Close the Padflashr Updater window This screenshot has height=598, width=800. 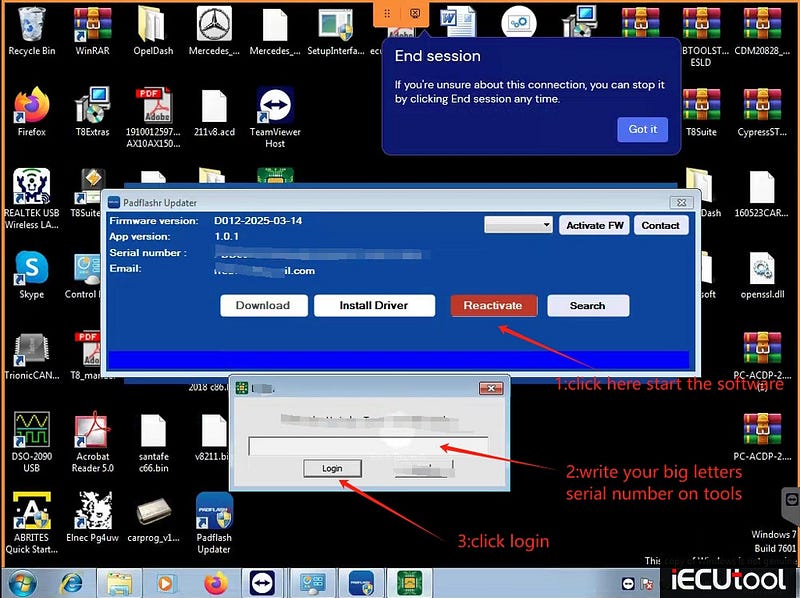coord(681,203)
